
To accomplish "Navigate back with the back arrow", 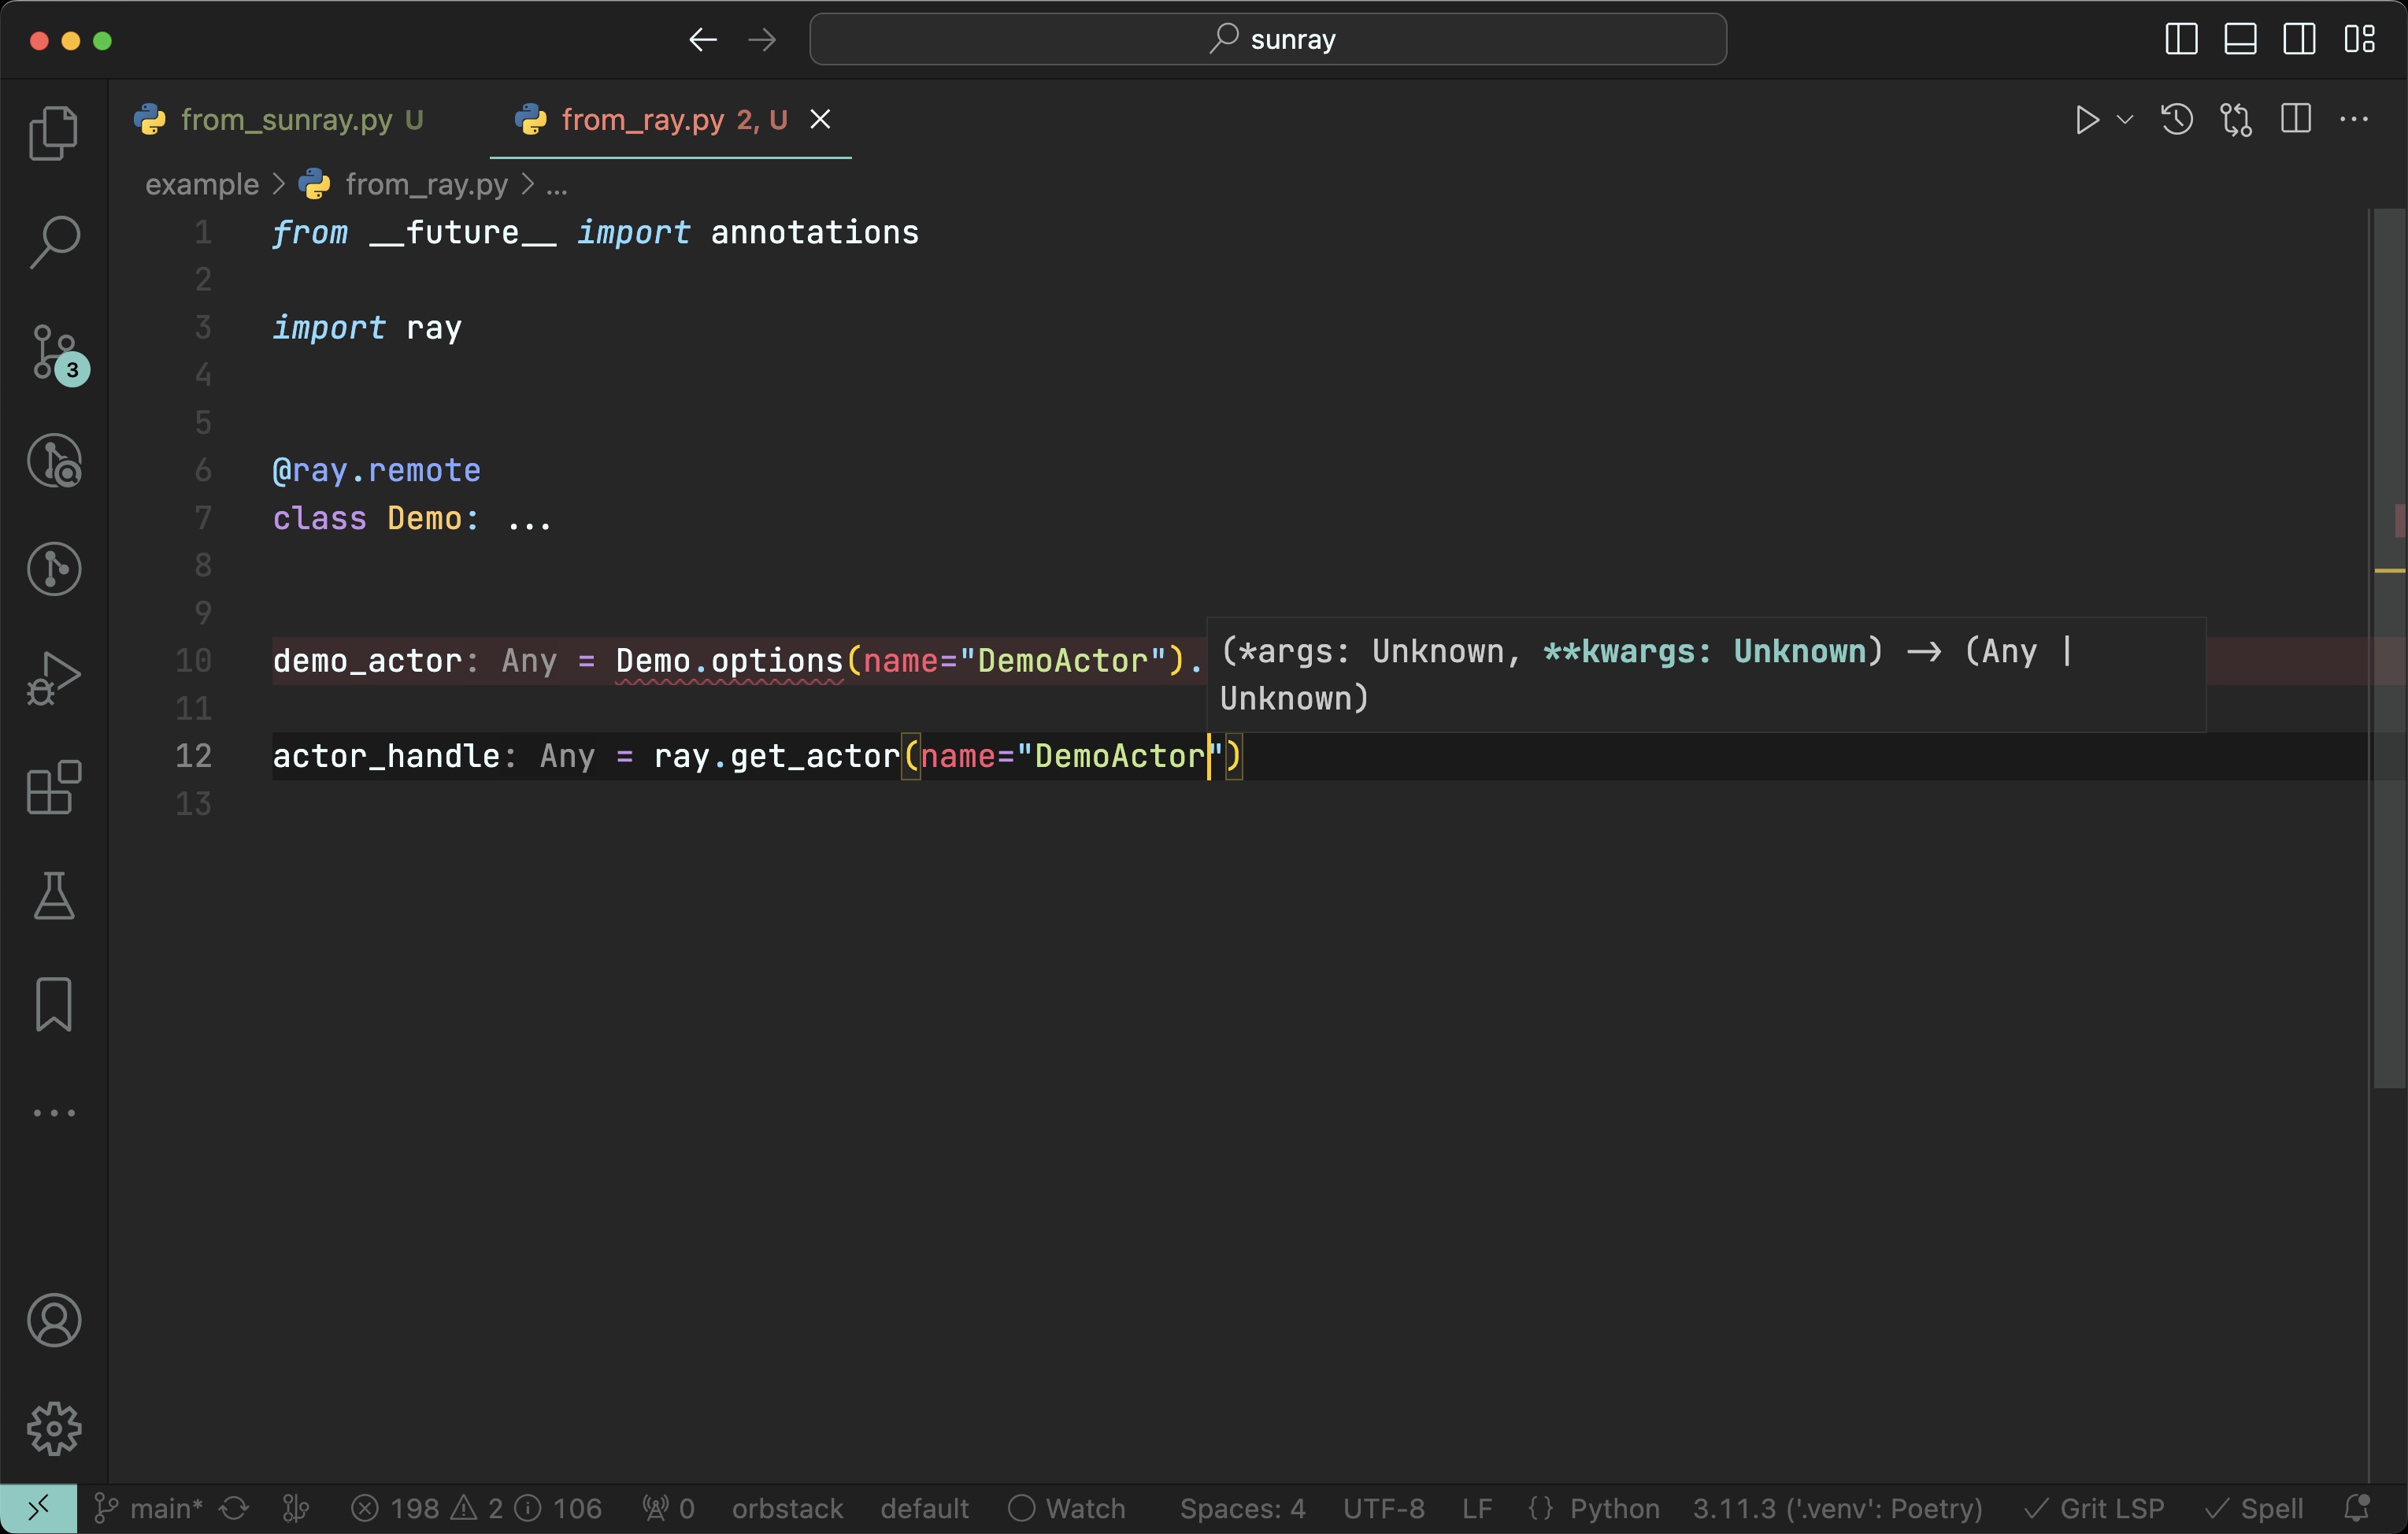I will click(703, 39).
